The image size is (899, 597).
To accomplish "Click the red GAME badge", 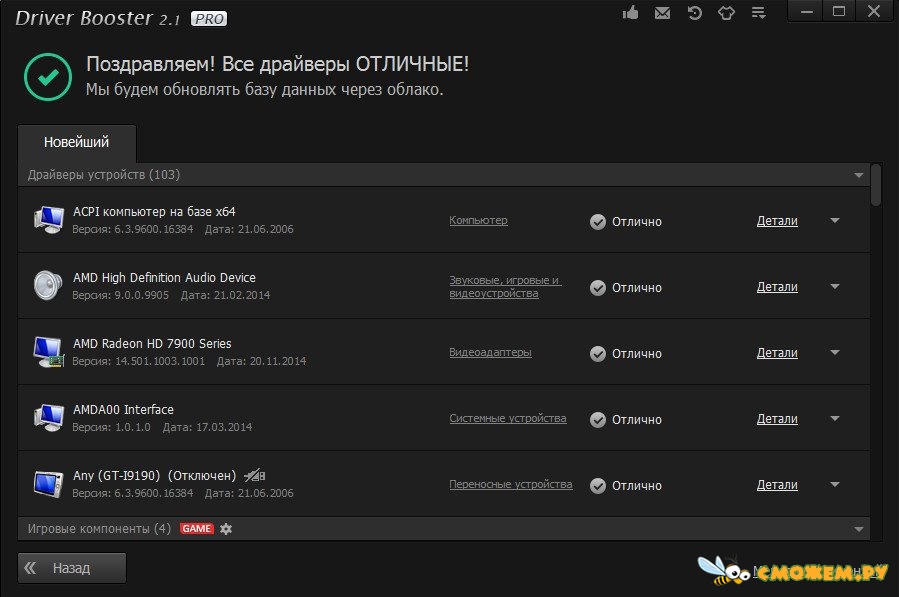I will coord(197,528).
